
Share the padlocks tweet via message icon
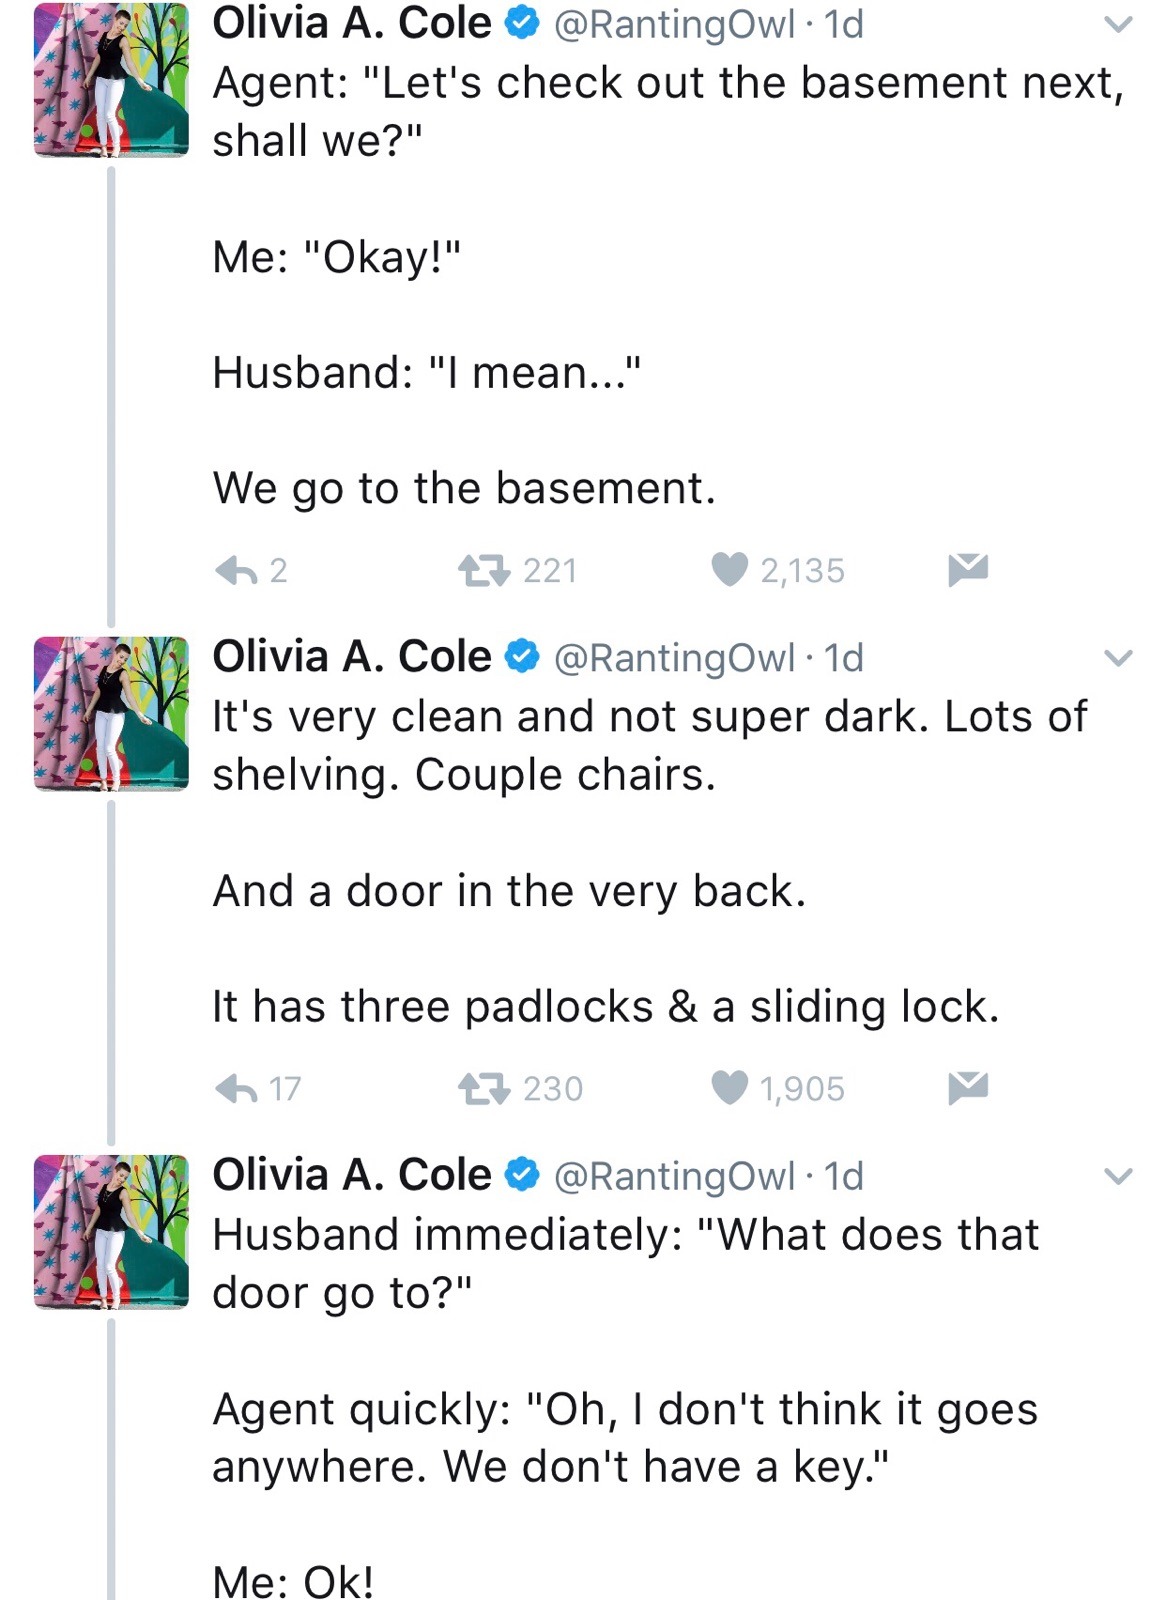(x=968, y=1087)
